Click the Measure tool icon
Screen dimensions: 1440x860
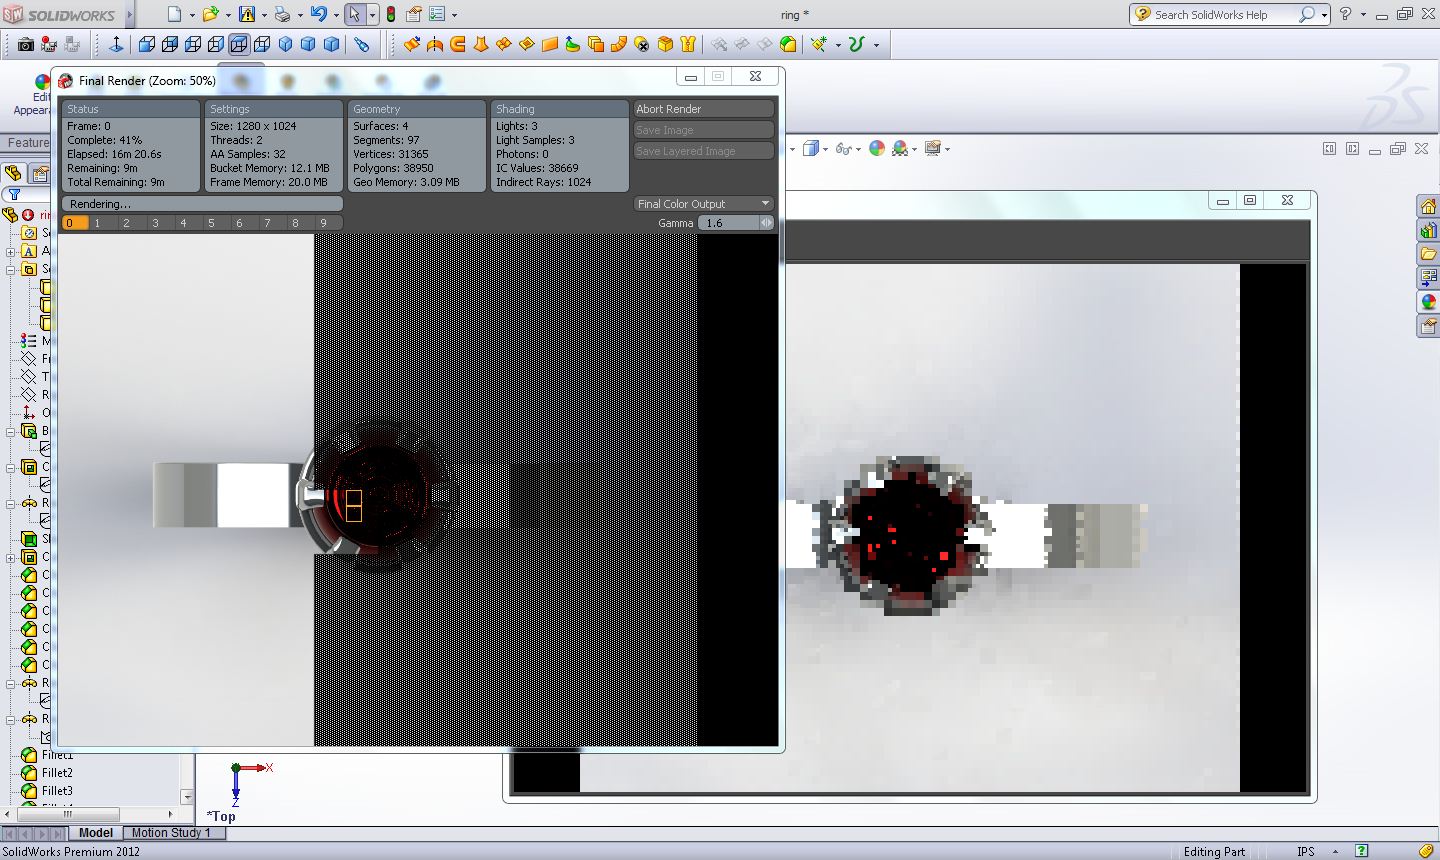tap(362, 44)
